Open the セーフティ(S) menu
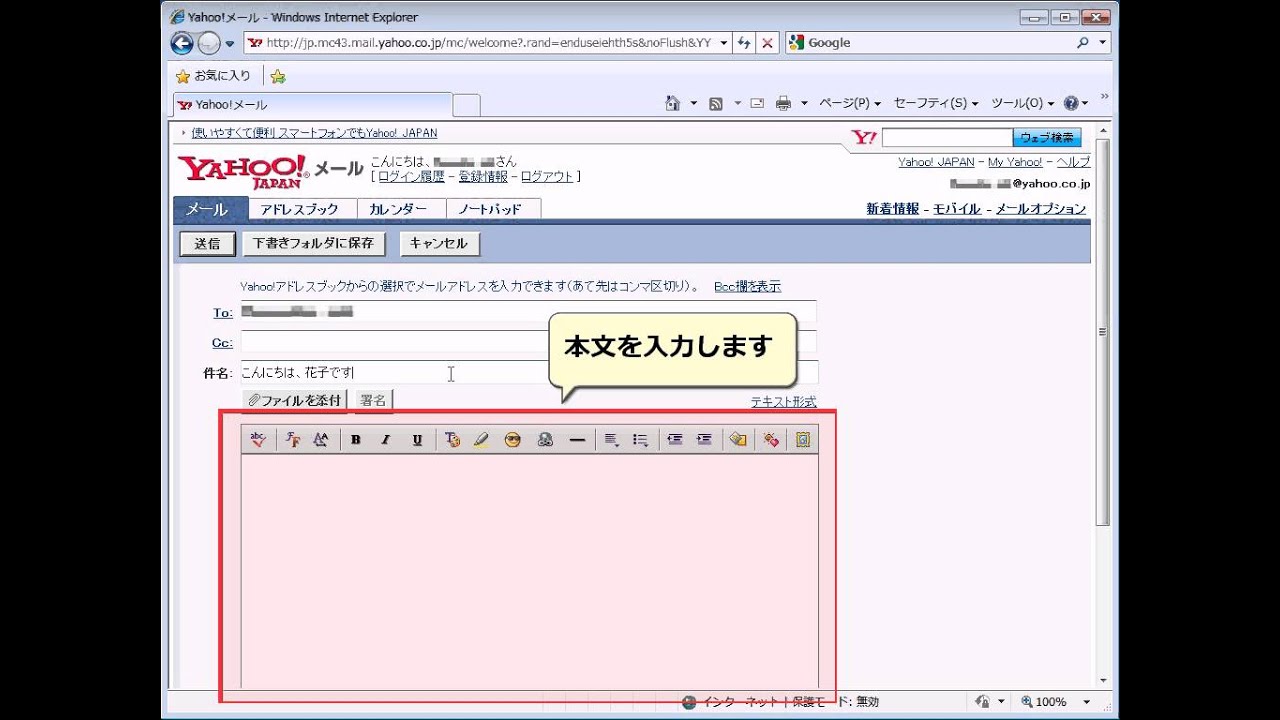This screenshot has width=1280, height=720. point(936,103)
